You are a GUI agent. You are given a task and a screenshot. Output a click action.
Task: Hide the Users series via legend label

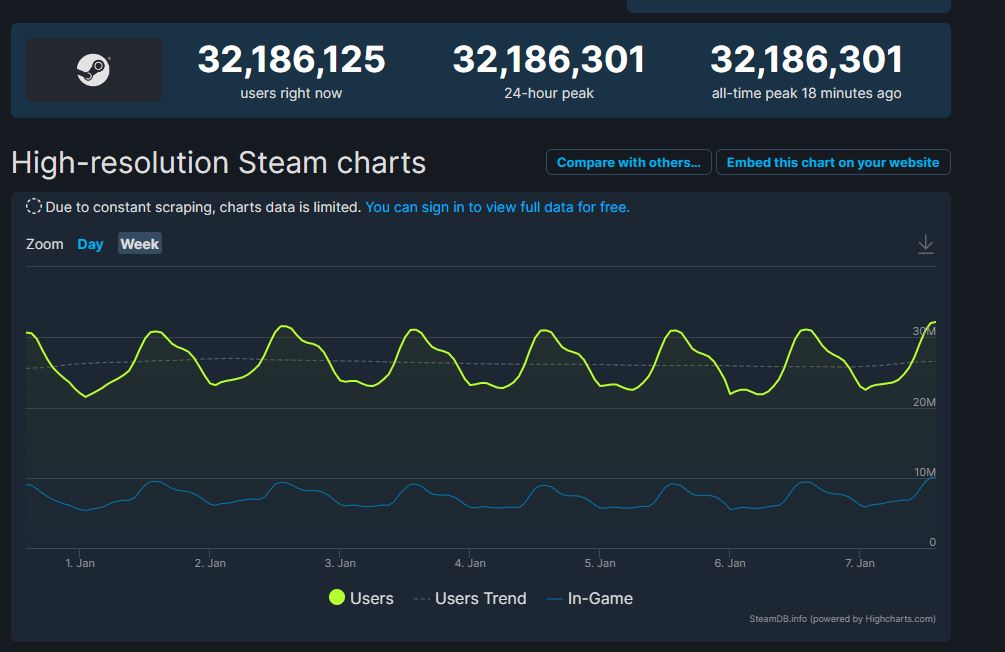pyautogui.click(x=372, y=598)
